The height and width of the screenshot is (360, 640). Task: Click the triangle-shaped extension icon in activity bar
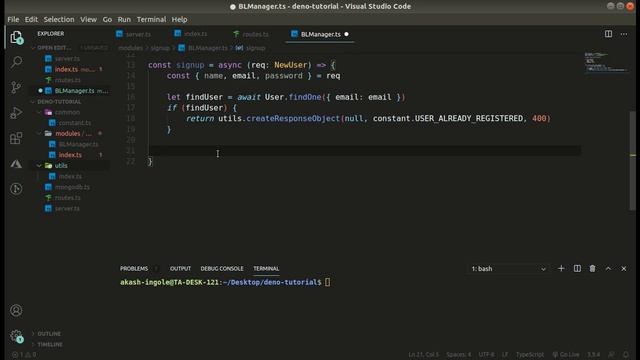click(x=16, y=164)
